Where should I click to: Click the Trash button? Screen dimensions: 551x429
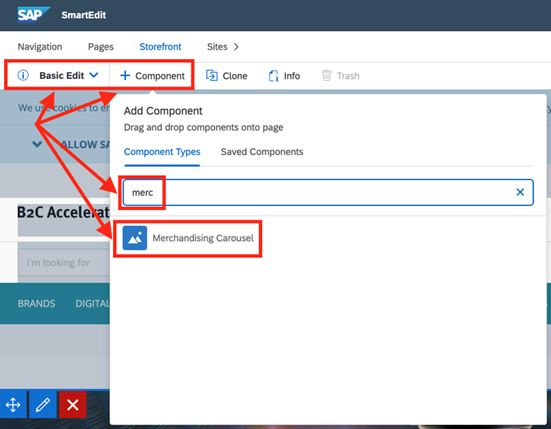point(341,76)
